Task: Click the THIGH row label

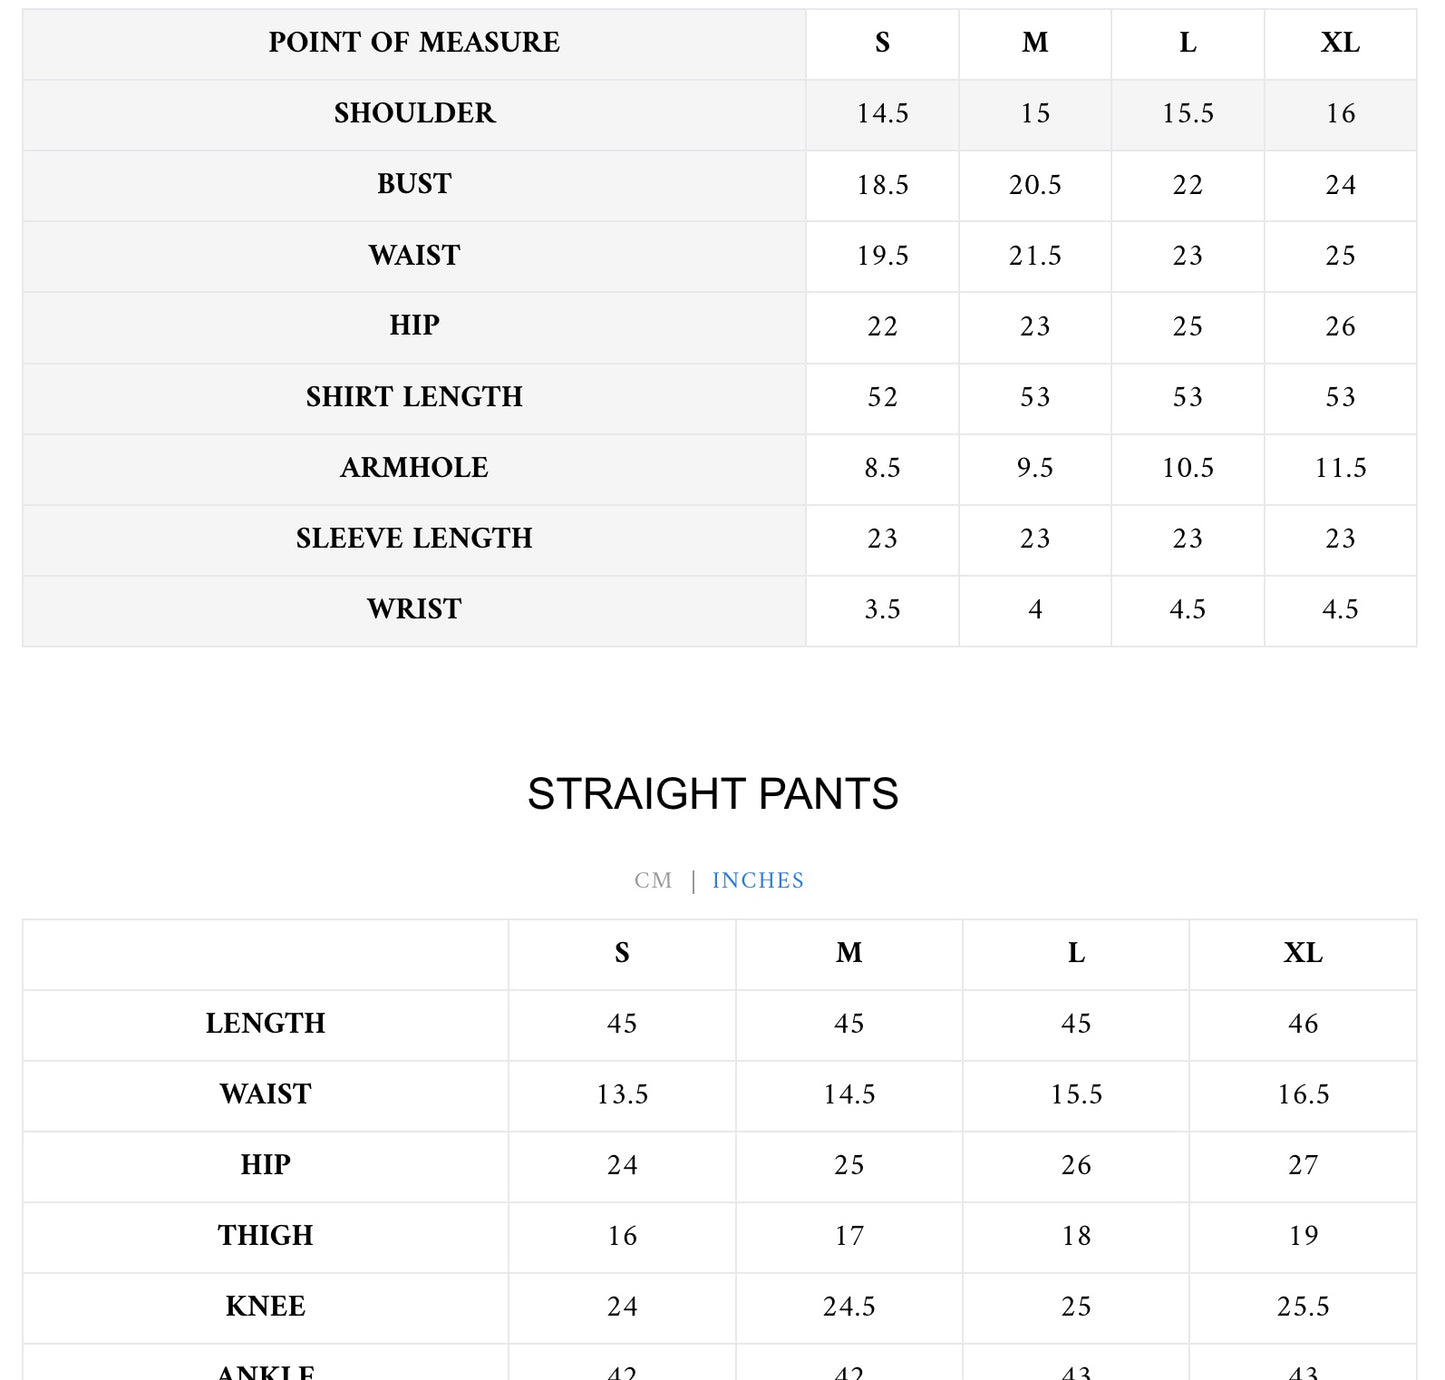Action: [x=266, y=1236]
